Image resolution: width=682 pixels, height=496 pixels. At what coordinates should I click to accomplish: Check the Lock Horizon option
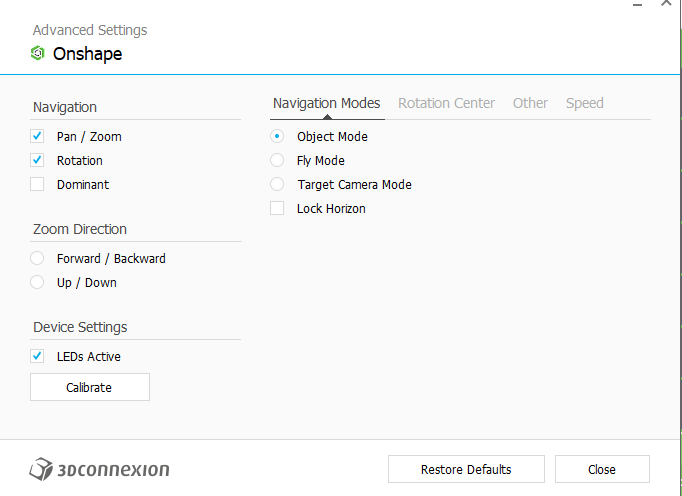(277, 208)
